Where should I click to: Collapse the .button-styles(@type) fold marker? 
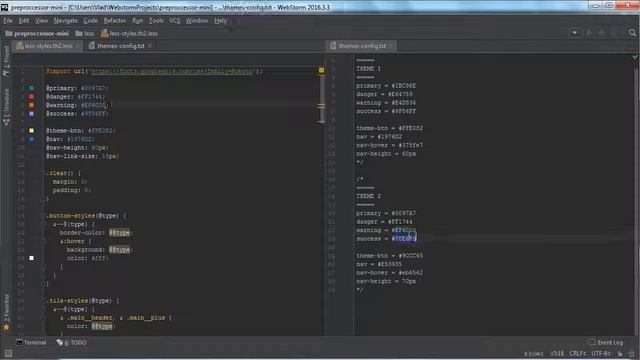click(x=43, y=216)
